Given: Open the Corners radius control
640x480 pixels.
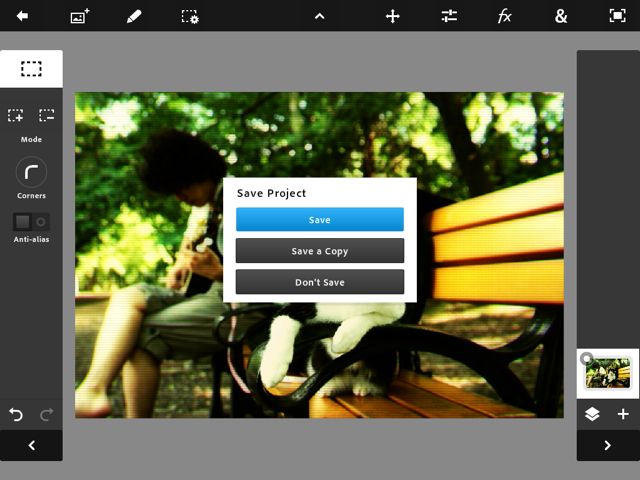Looking at the screenshot, I should (x=31, y=172).
